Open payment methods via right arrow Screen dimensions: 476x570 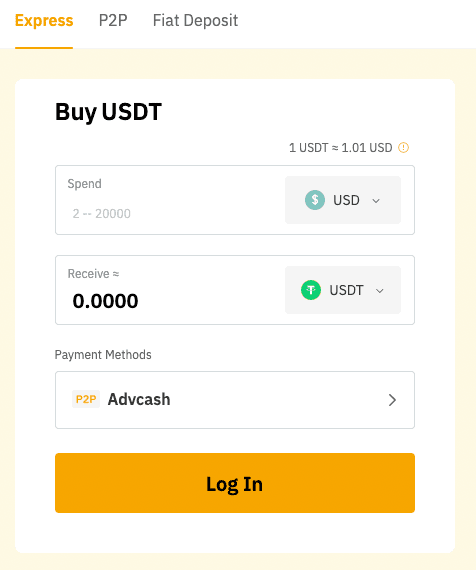pos(392,400)
